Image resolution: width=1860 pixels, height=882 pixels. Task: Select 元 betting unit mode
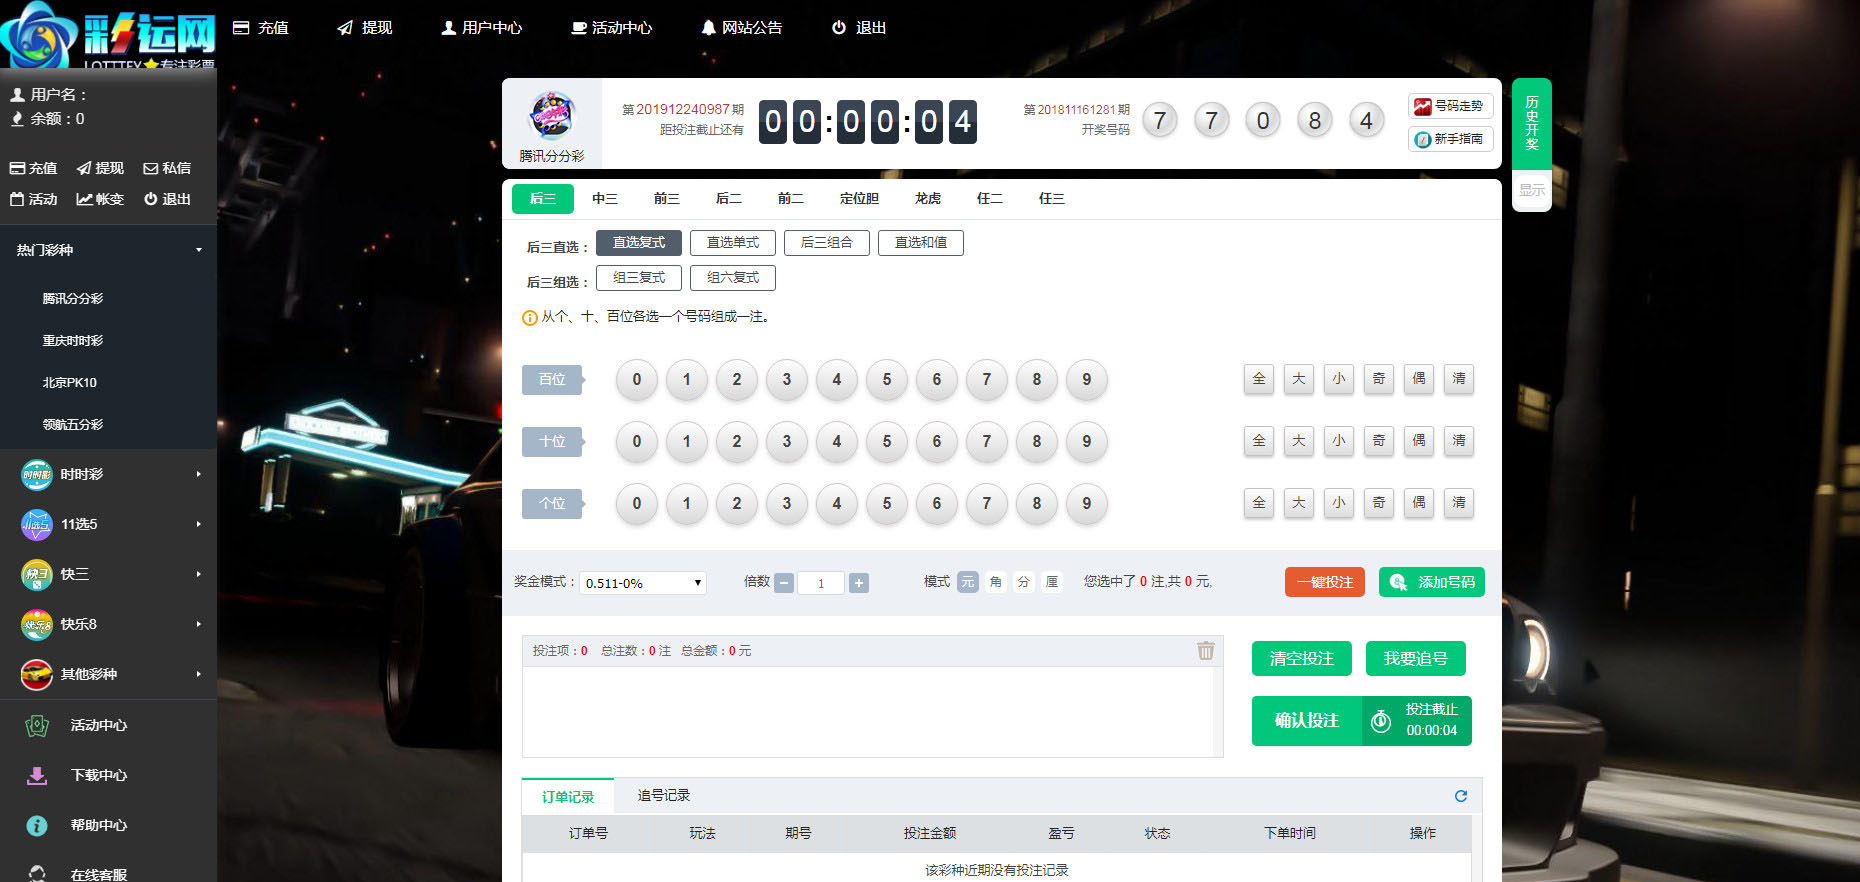click(967, 582)
